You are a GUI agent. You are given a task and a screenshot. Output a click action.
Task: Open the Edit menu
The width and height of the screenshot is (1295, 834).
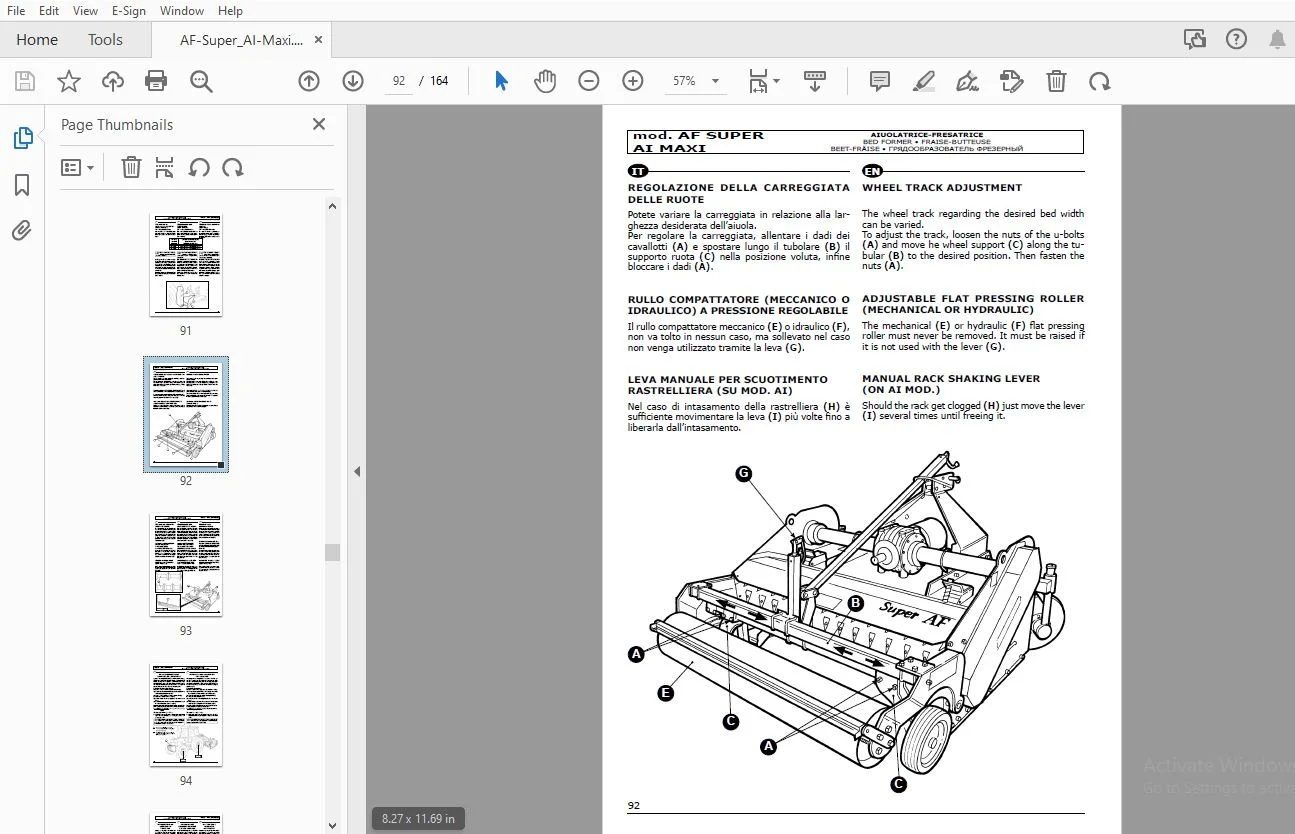pyautogui.click(x=48, y=10)
